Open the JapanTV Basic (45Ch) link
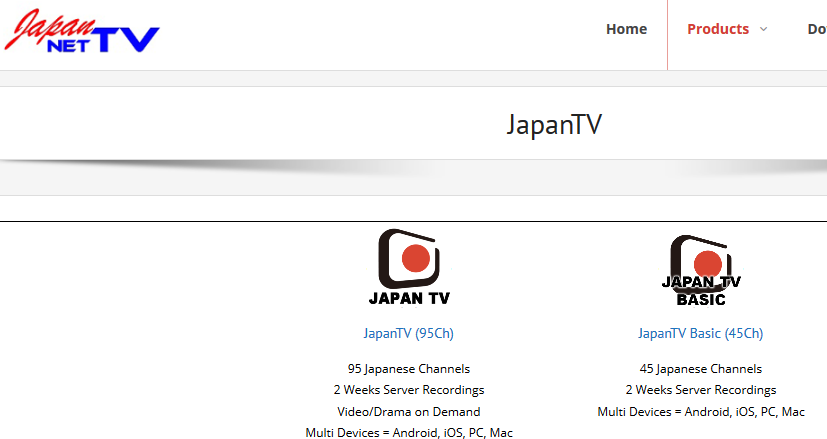The width and height of the screenshot is (827, 439). click(x=700, y=333)
